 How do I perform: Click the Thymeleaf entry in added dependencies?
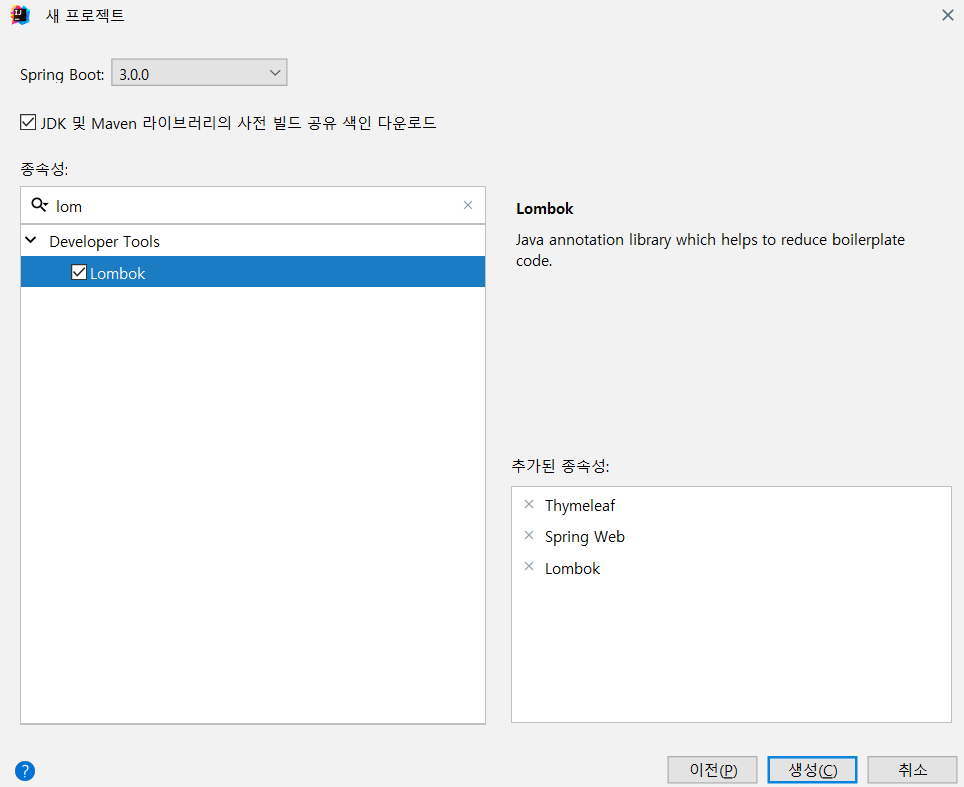[580, 505]
